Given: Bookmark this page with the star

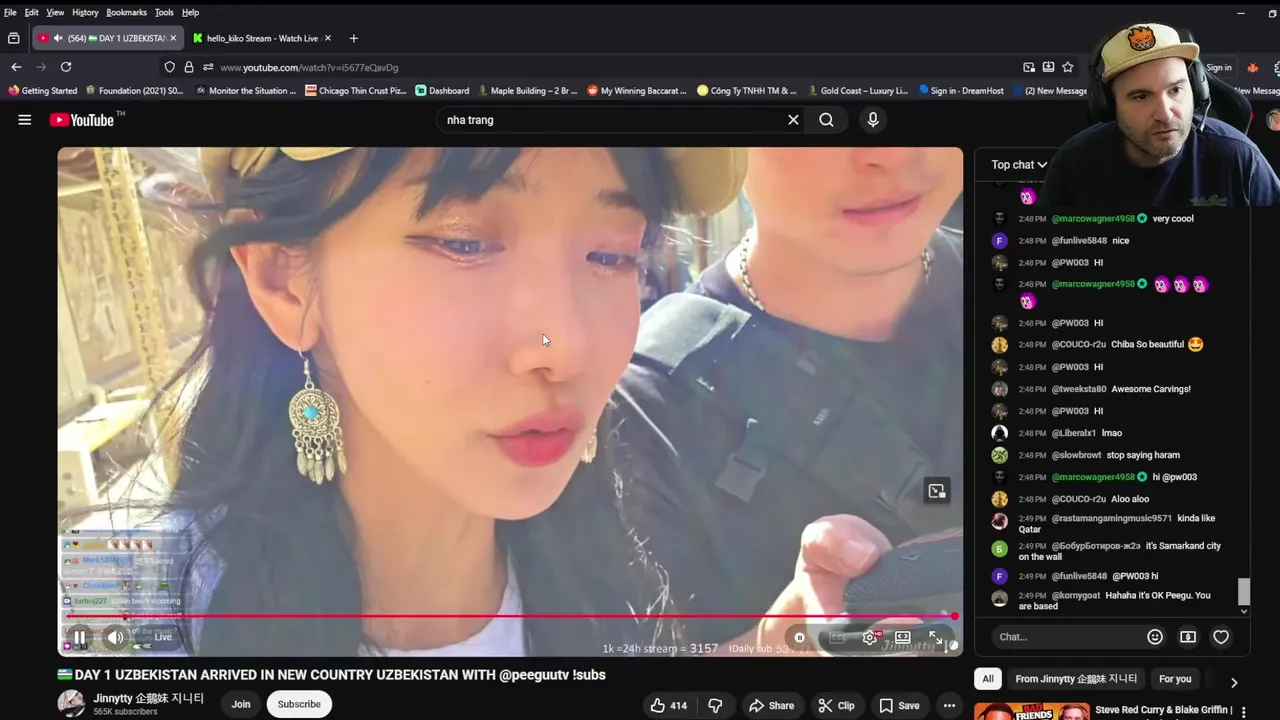Looking at the screenshot, I should pyautogui.click(x=1068, y=67).
